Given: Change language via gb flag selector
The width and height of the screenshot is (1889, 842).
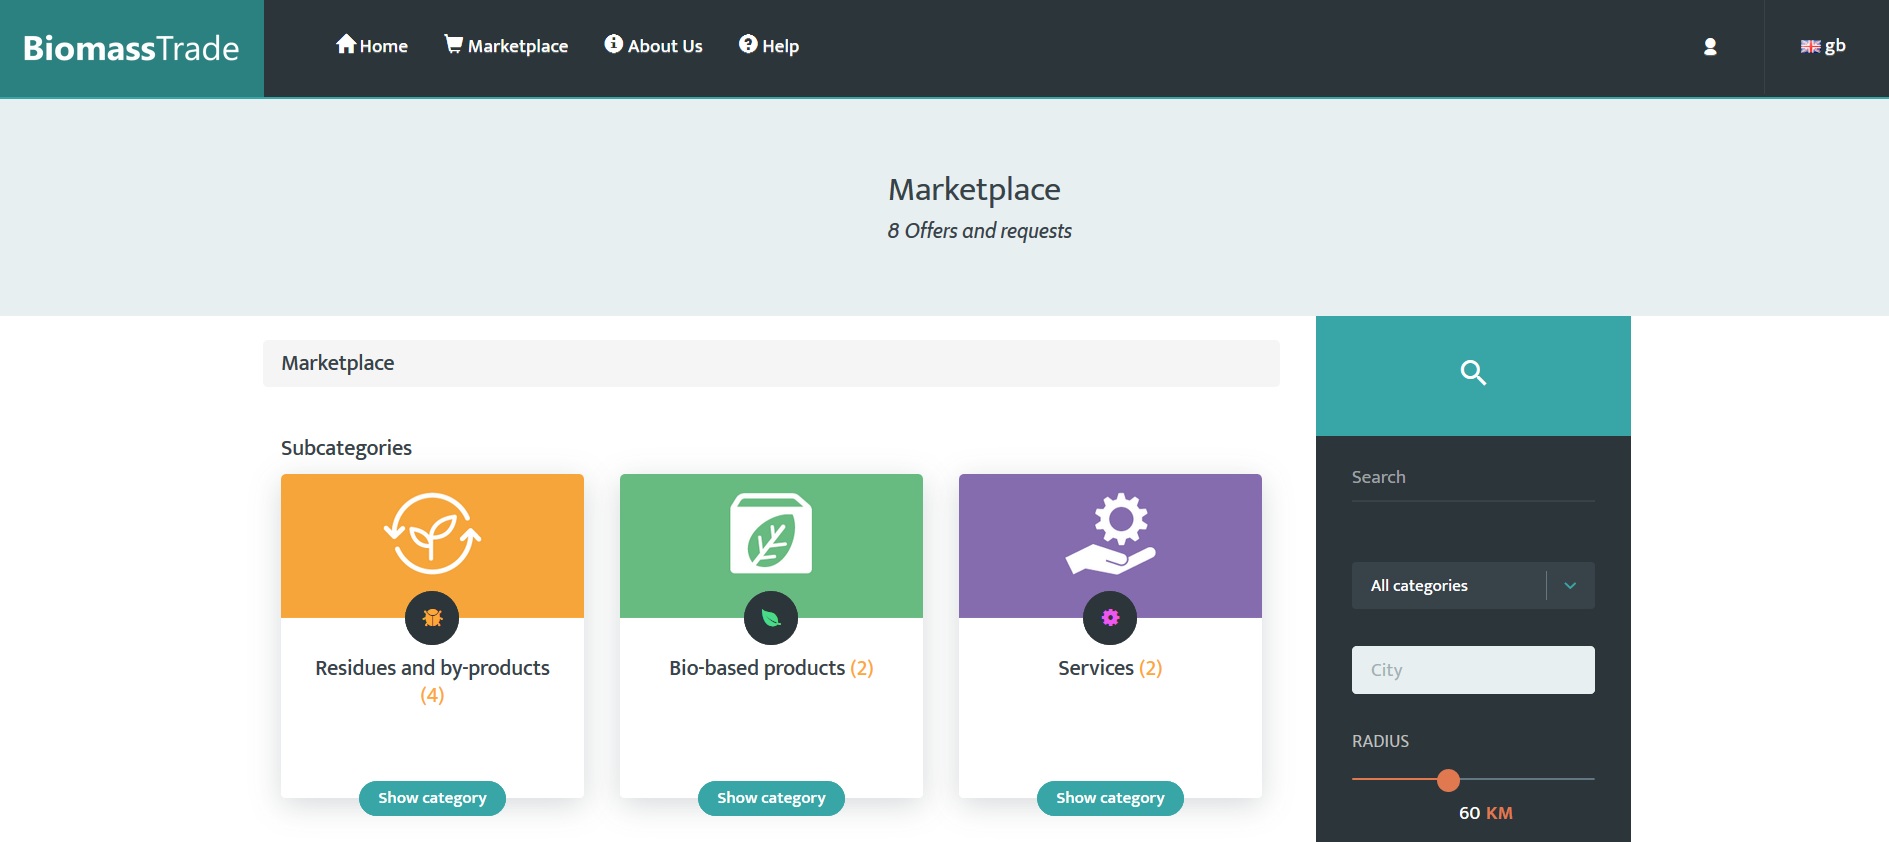Looking at the screenshot, I should (x=1823, y=46).
